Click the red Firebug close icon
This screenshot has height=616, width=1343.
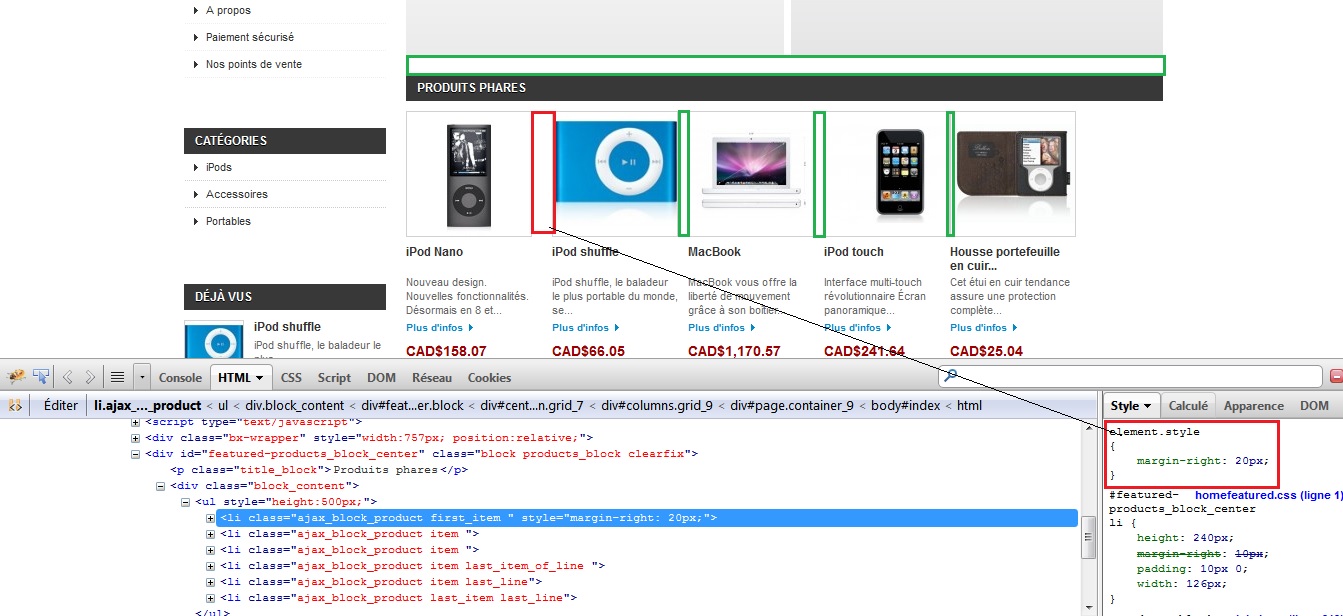(1336, 376)
